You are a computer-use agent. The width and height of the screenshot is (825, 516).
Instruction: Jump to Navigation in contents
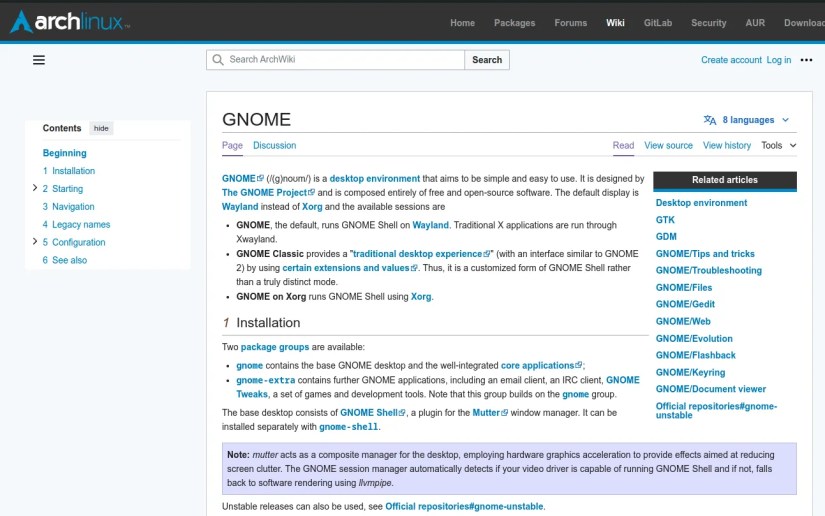(x=68, y=207)
